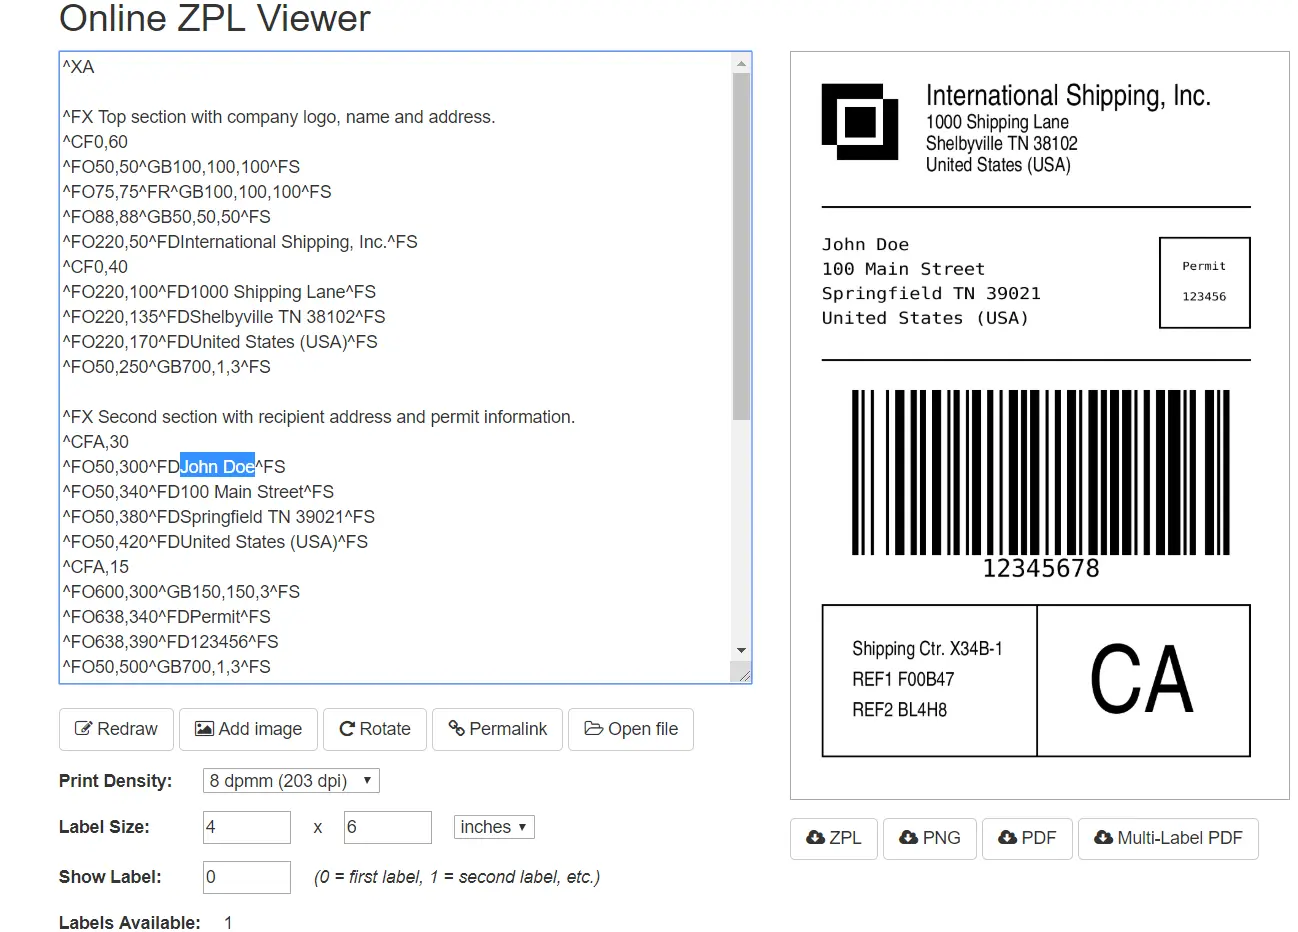1298x932 pixels.
Task: Click the Redraw button
Action: tap(116, 729)
